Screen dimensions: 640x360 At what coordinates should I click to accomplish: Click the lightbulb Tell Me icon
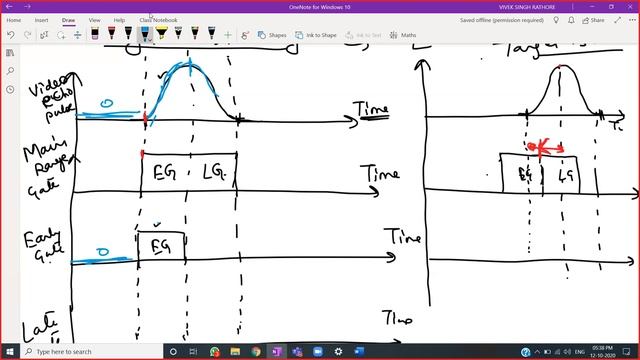point(556,20)
